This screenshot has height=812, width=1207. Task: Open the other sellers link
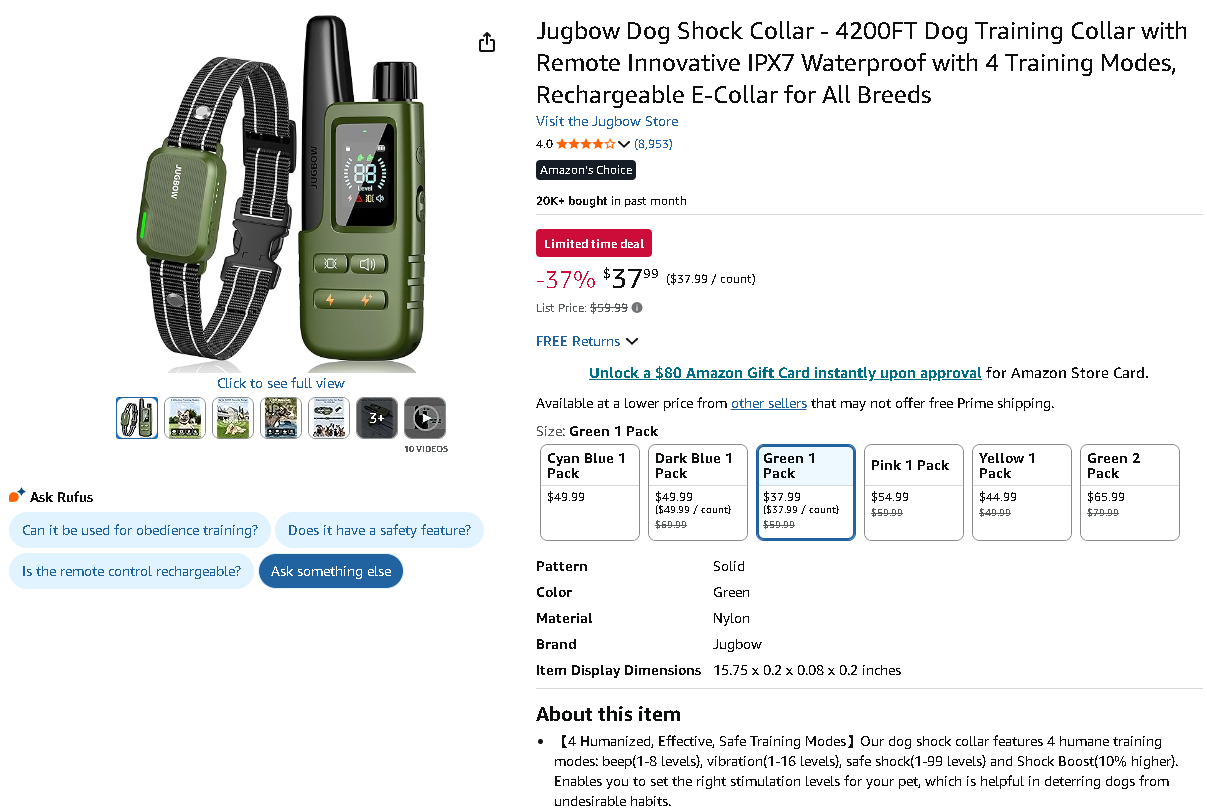[768, 403]
